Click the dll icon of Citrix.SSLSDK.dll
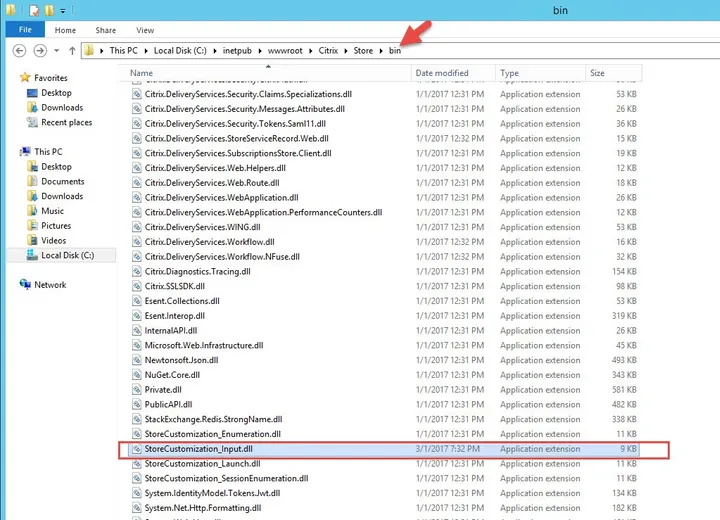Image resolution: width=720 pixels, height=520 pixels. (136, 286)
